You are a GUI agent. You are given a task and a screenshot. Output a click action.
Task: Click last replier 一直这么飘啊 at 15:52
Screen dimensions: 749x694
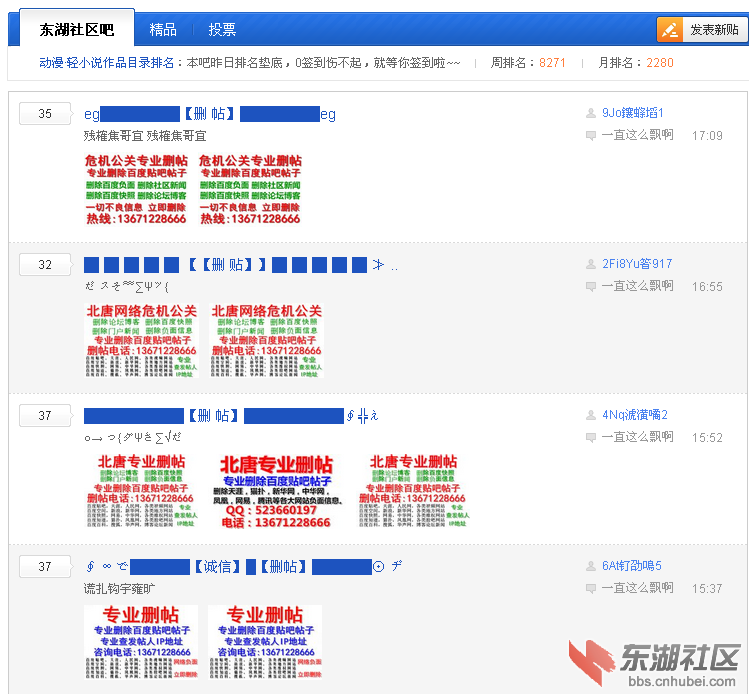(x=637, y=437)
